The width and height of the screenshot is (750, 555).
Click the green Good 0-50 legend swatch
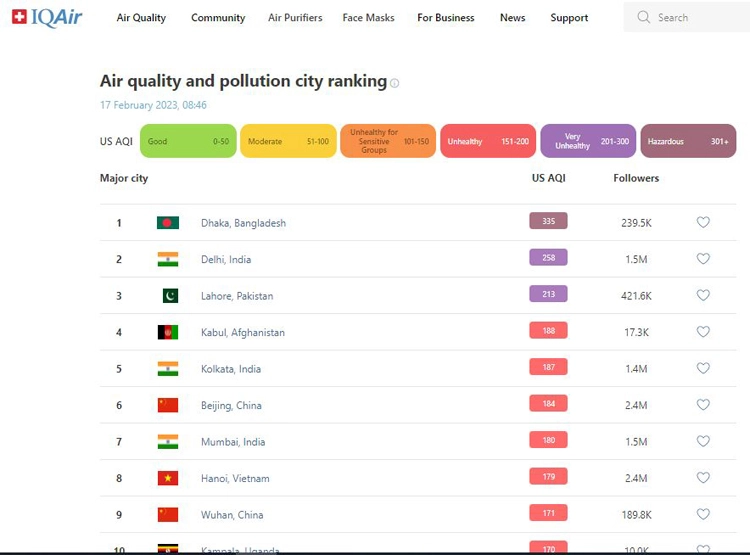click(x=188, y=141)
